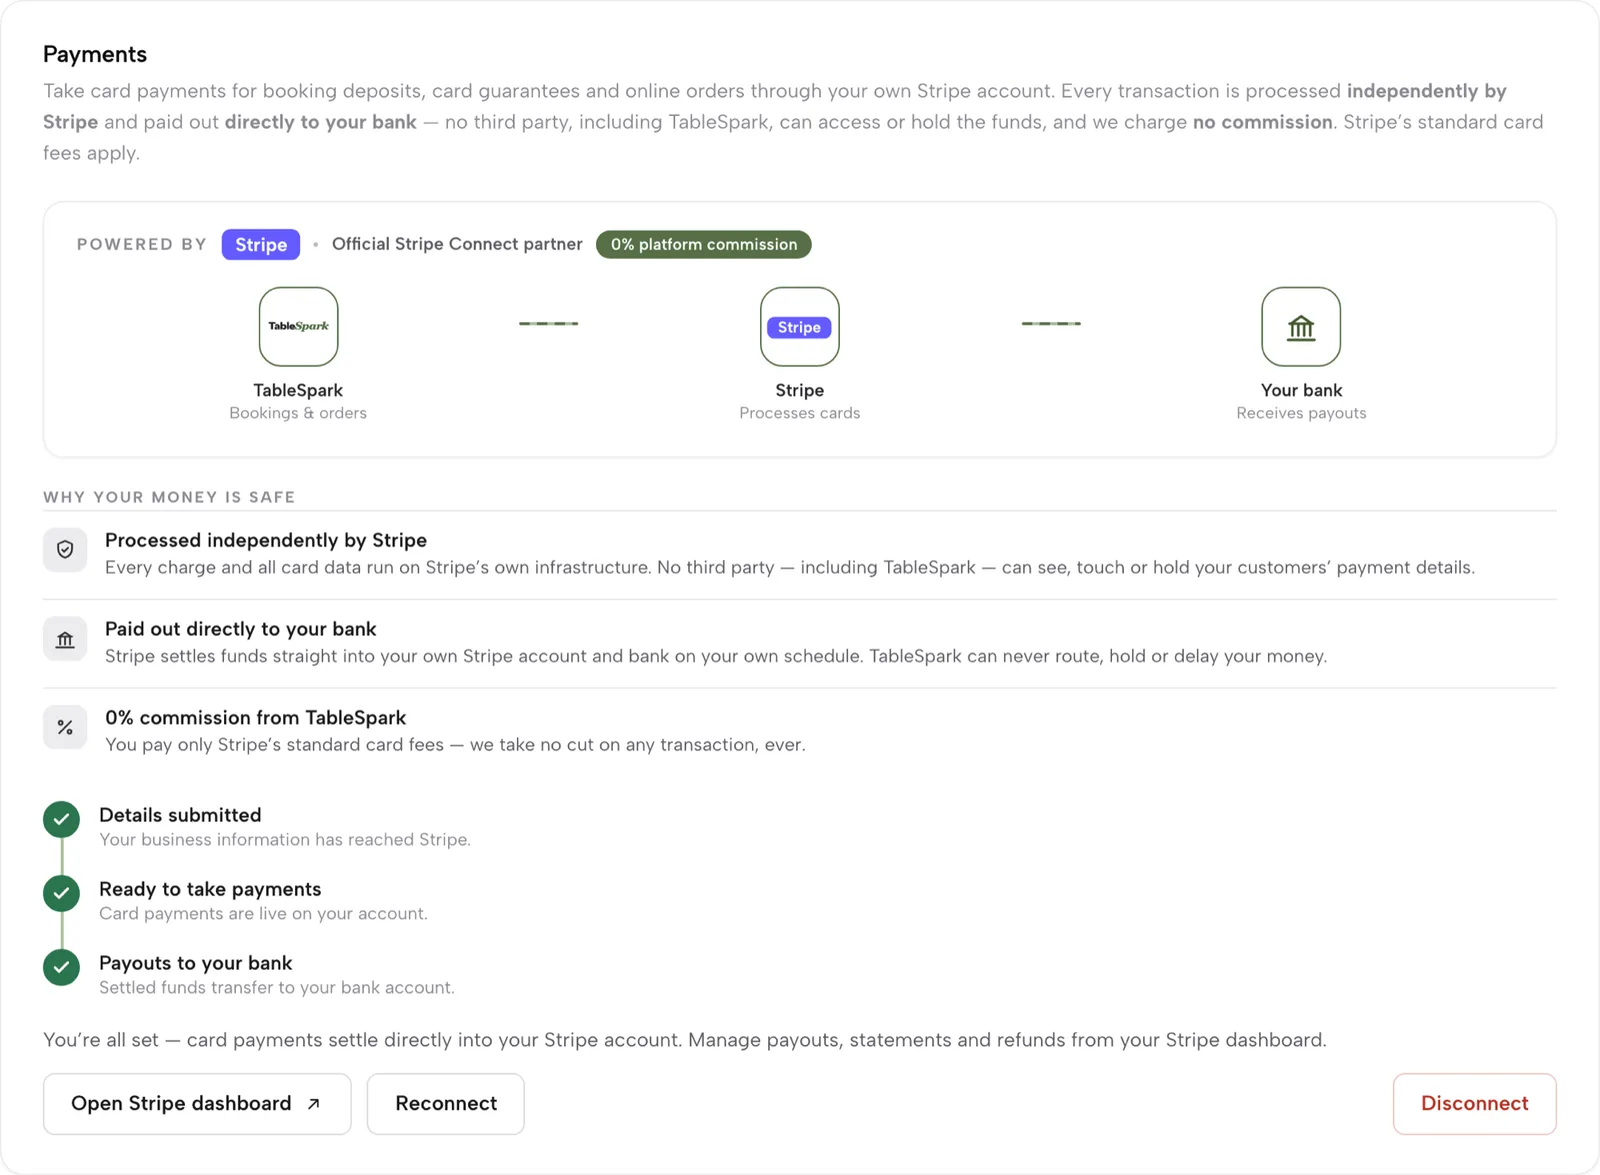
Task: Click the external-link arrow on Open Stripe dashboard
Action: pyautogui.click(x=314, y=1104)
